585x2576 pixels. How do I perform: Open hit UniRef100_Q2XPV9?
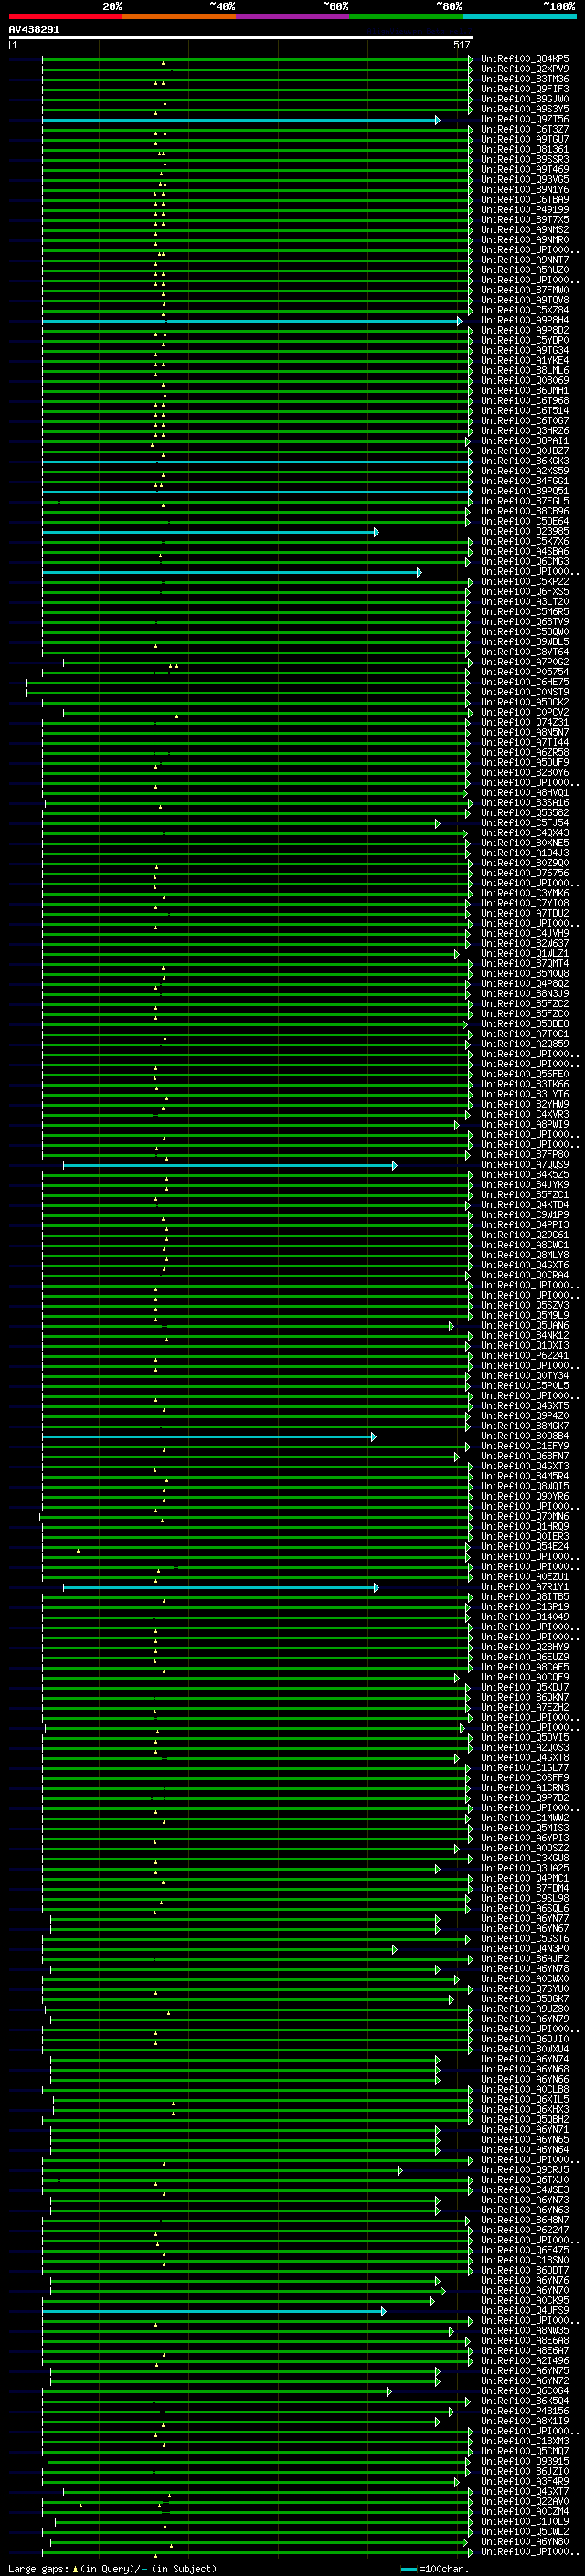tap(525, 69)
